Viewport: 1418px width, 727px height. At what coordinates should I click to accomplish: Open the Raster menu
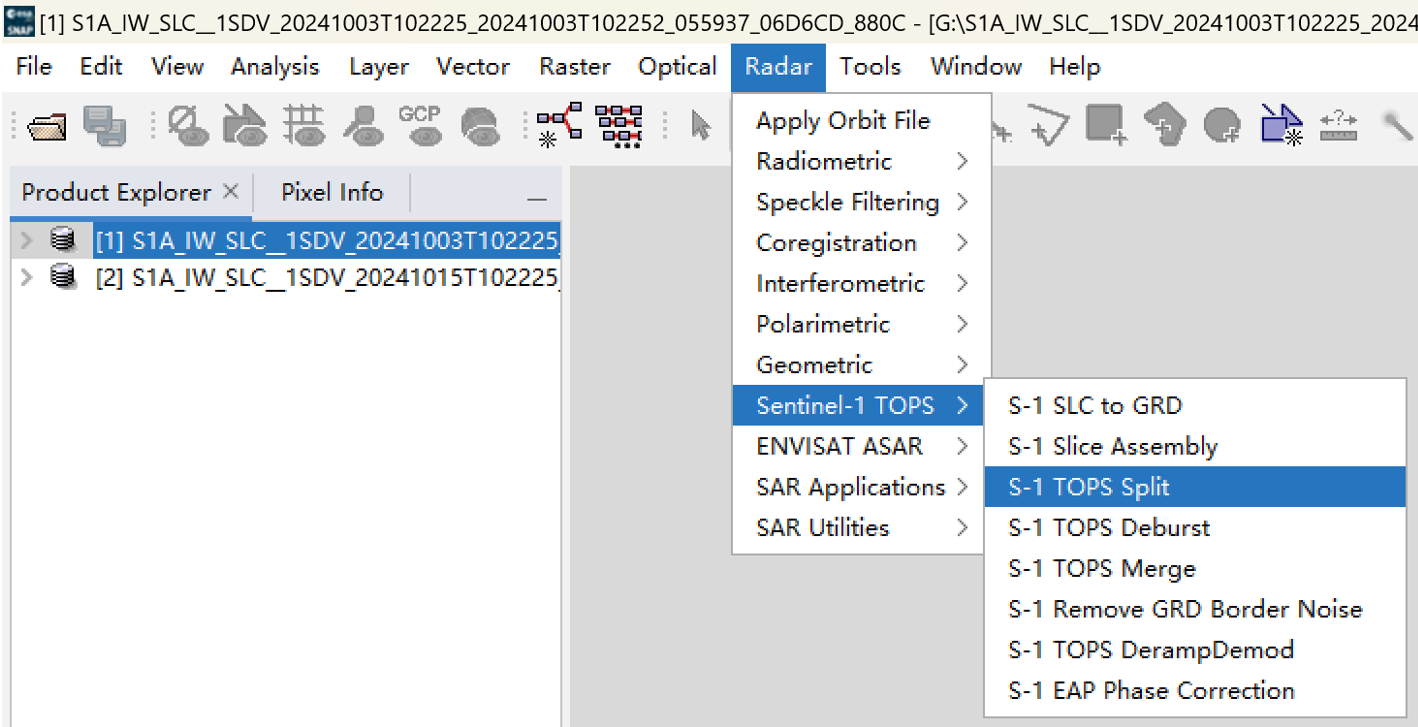575,67
